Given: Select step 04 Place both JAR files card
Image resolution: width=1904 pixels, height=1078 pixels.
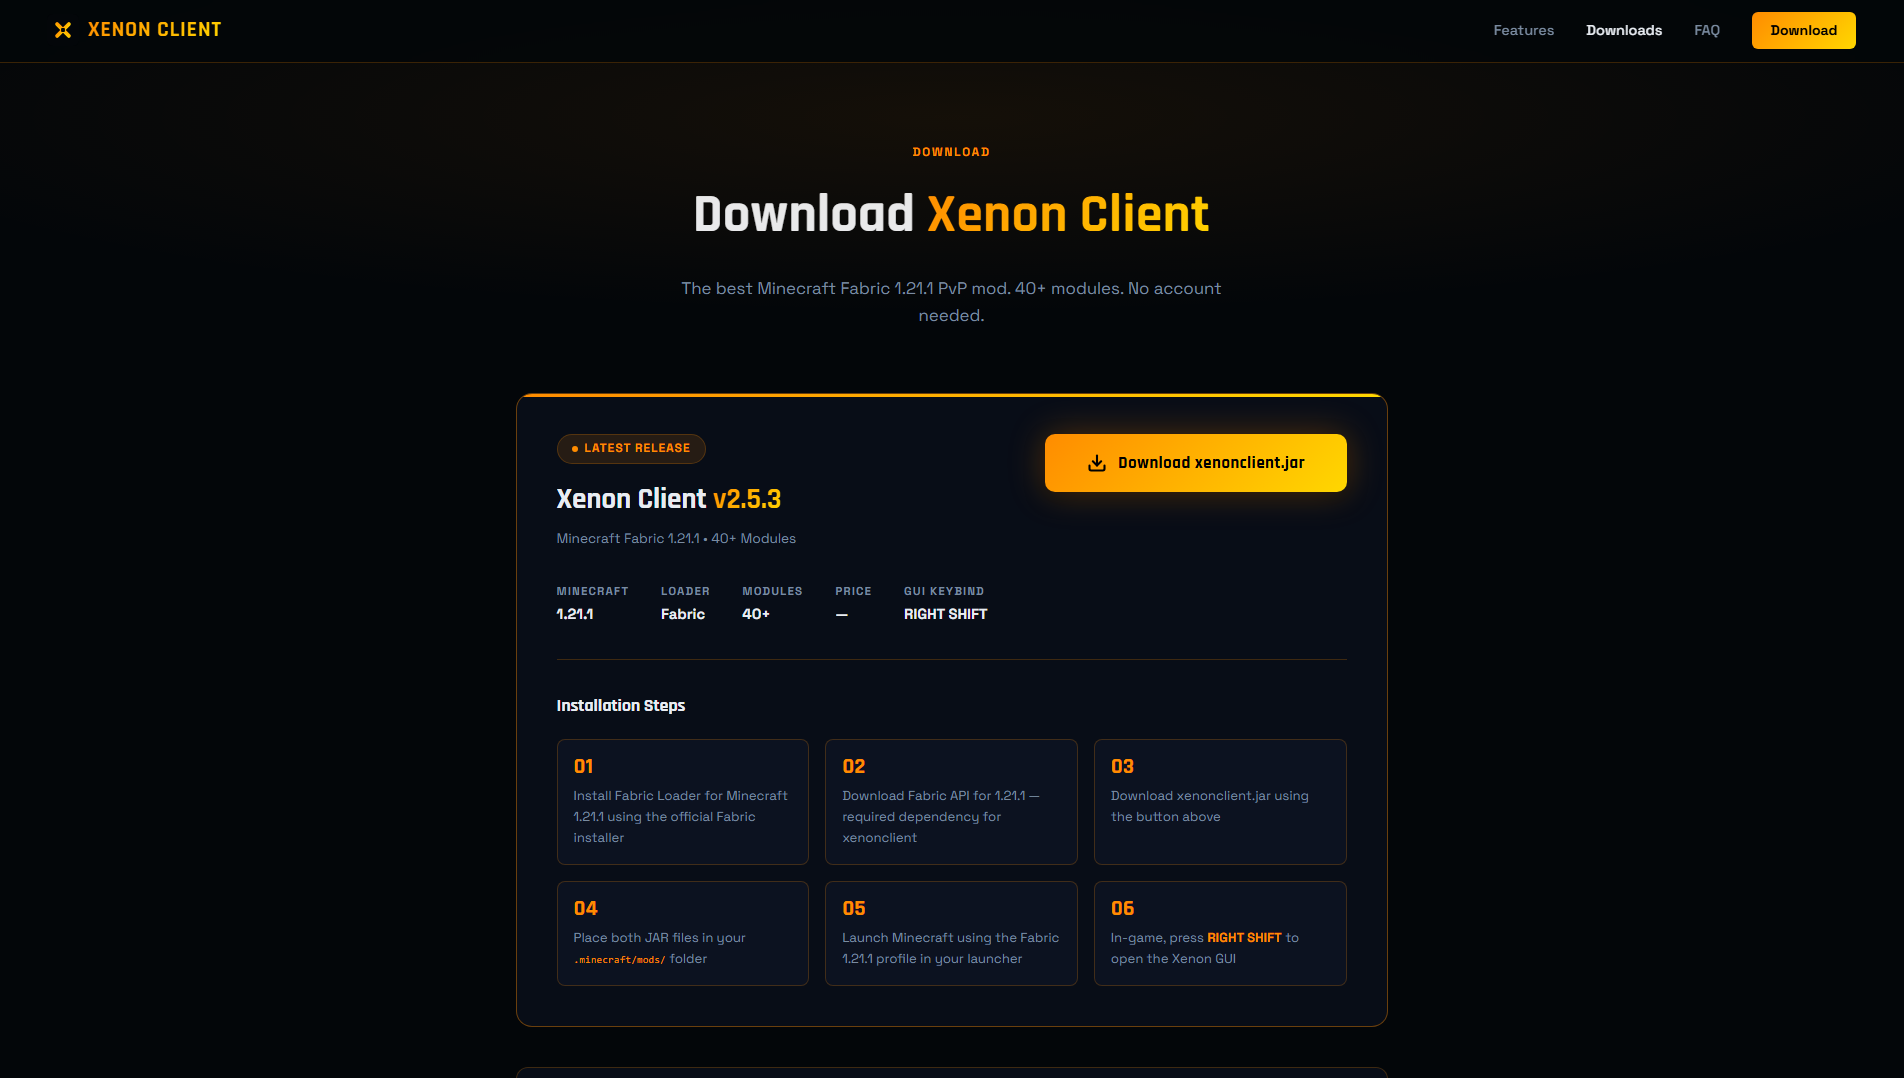Looking at the screenshot, I should pyautogui.click(x=682, y=933).
